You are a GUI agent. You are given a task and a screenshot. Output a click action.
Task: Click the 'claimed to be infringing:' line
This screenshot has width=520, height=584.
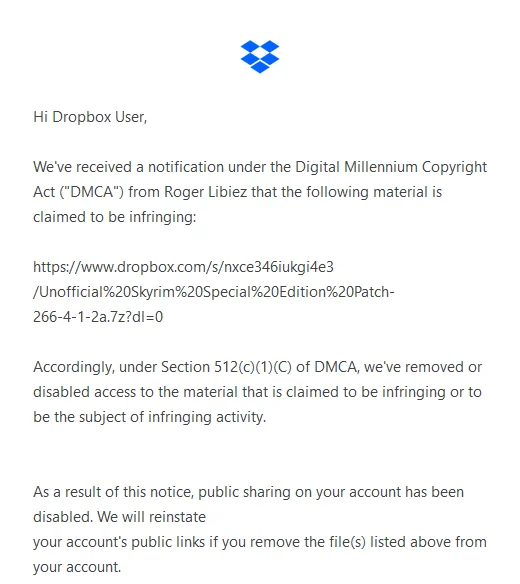pos(115,217)
